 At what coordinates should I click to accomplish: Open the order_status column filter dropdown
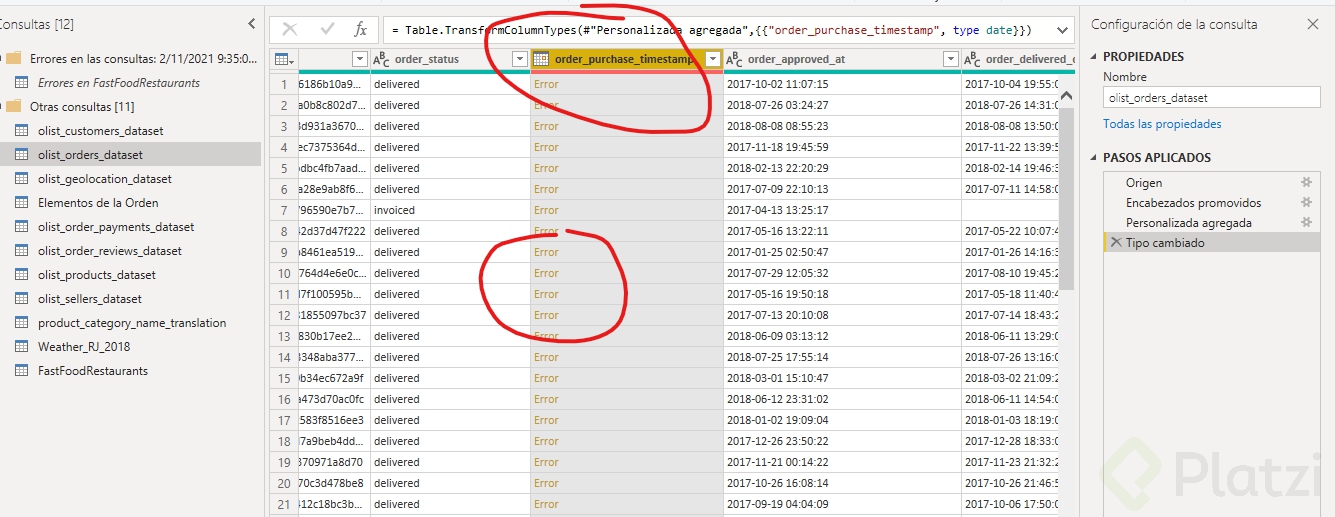click(x=519, y=60)
